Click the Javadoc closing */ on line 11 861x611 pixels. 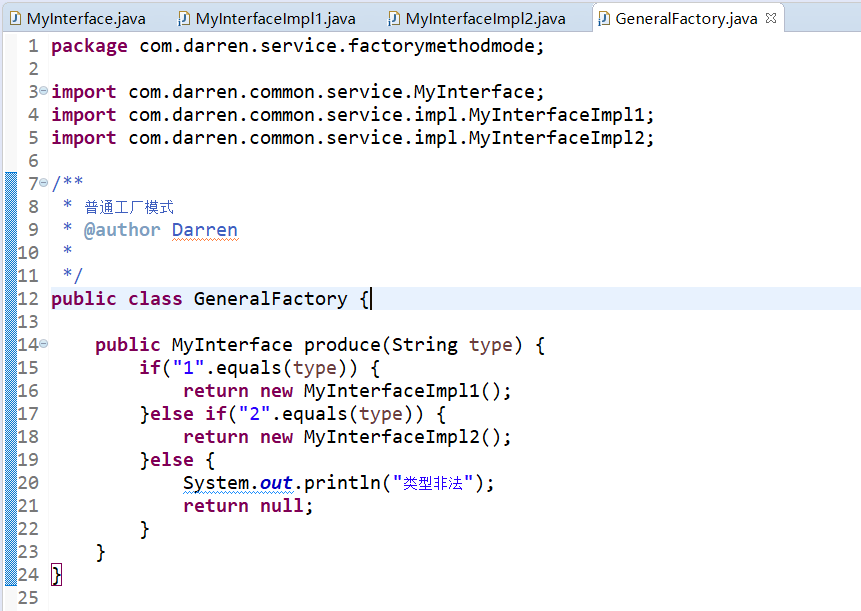72,274
